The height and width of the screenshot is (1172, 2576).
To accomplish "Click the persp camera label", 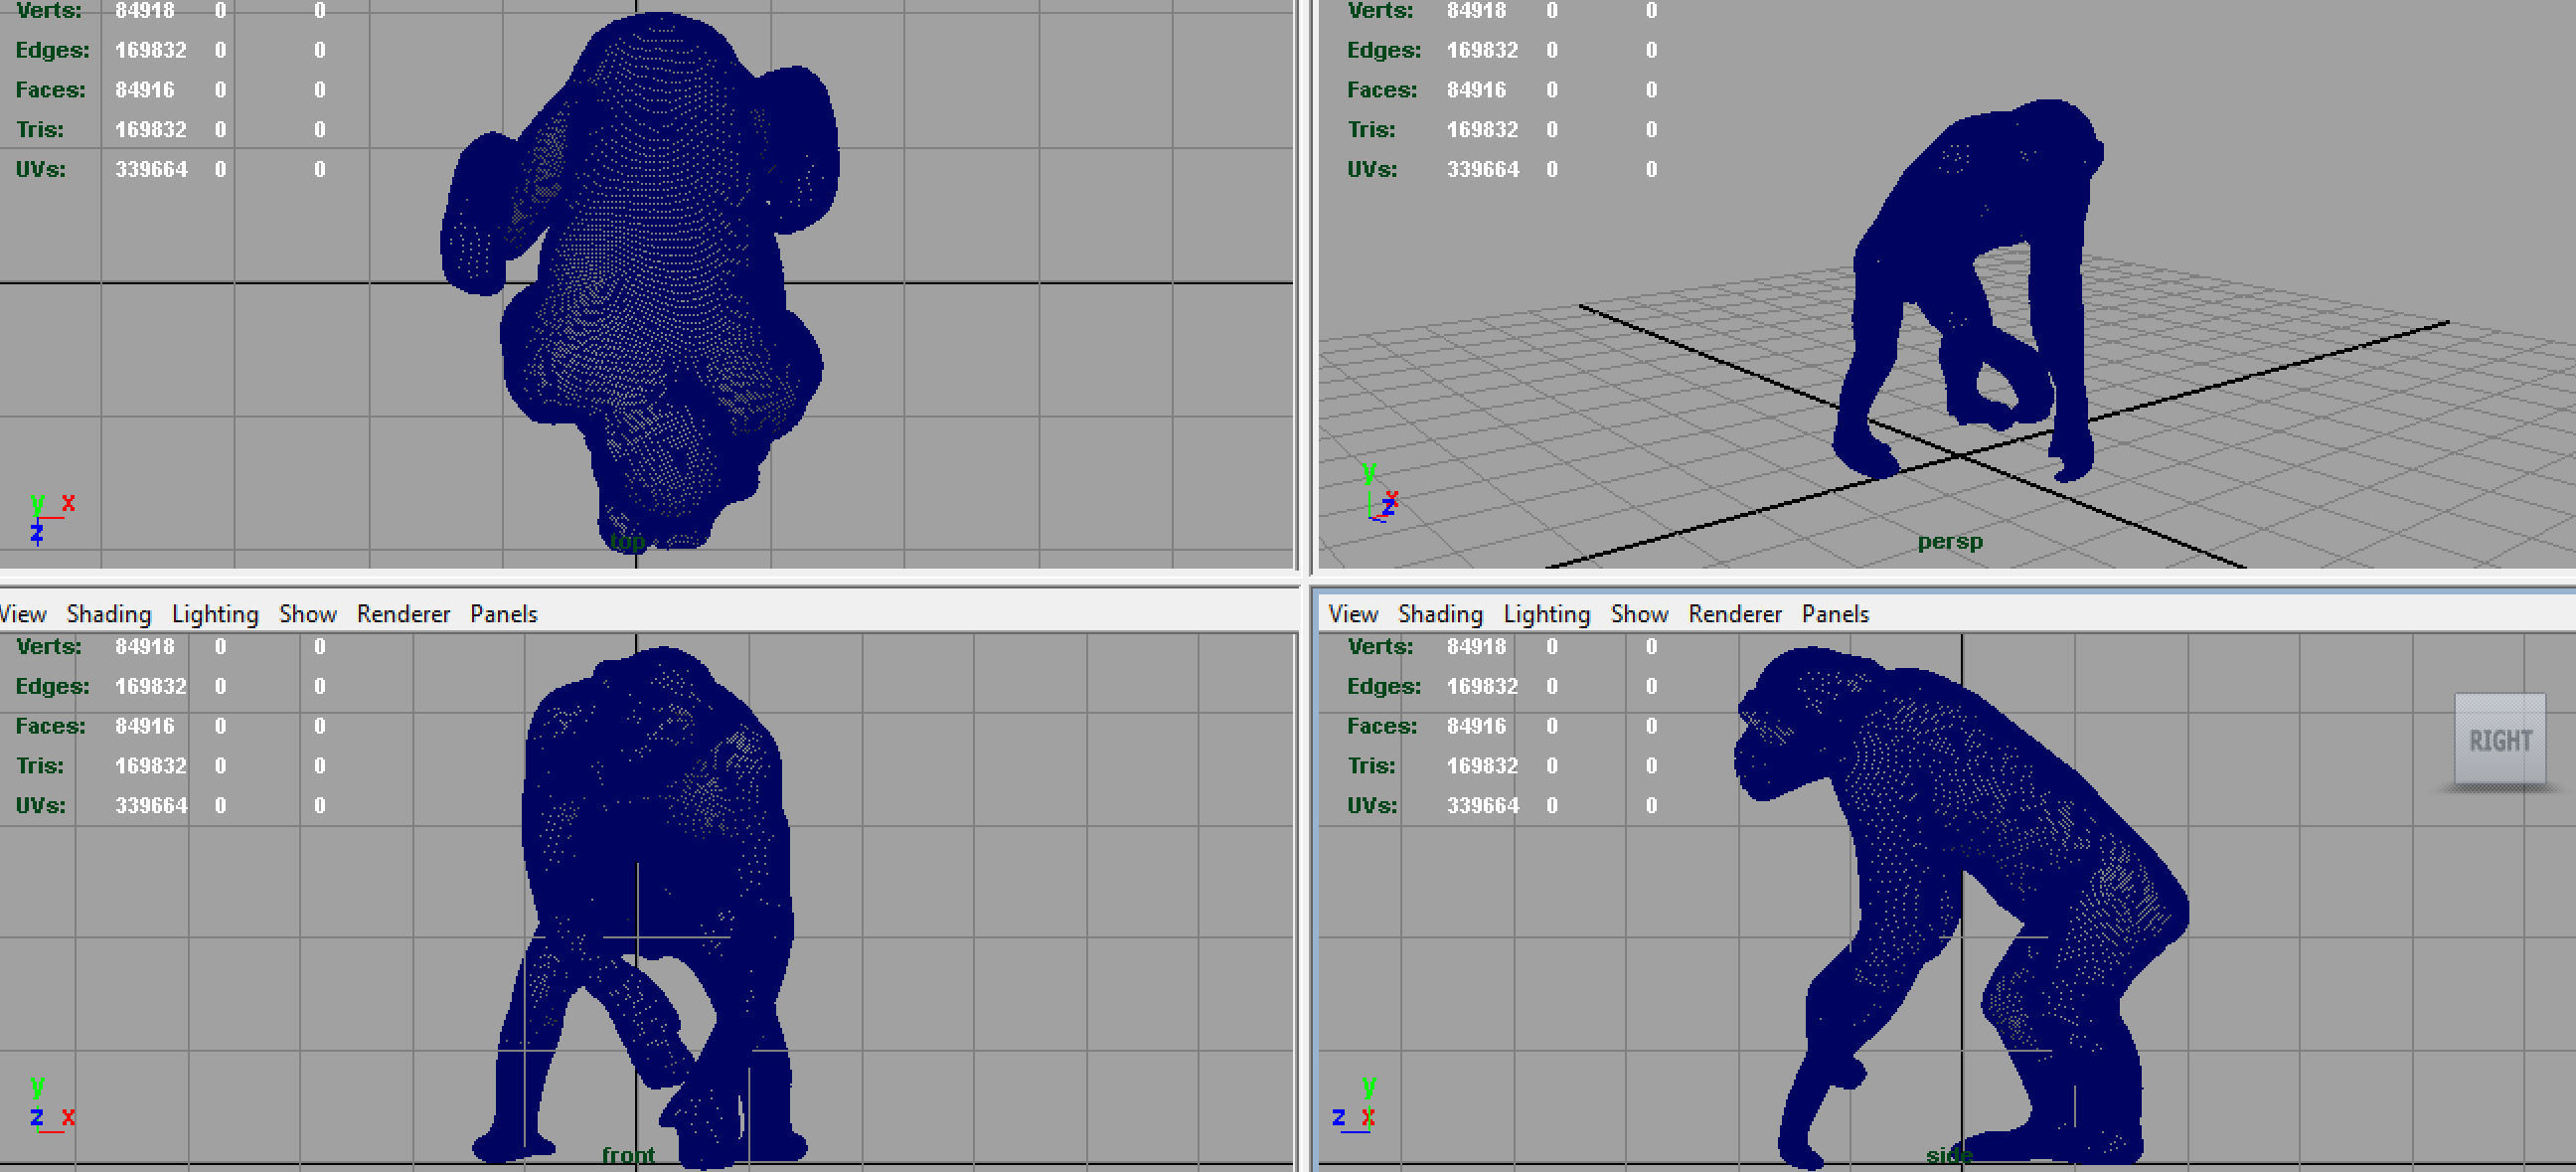I will (x=1950, y=541).
